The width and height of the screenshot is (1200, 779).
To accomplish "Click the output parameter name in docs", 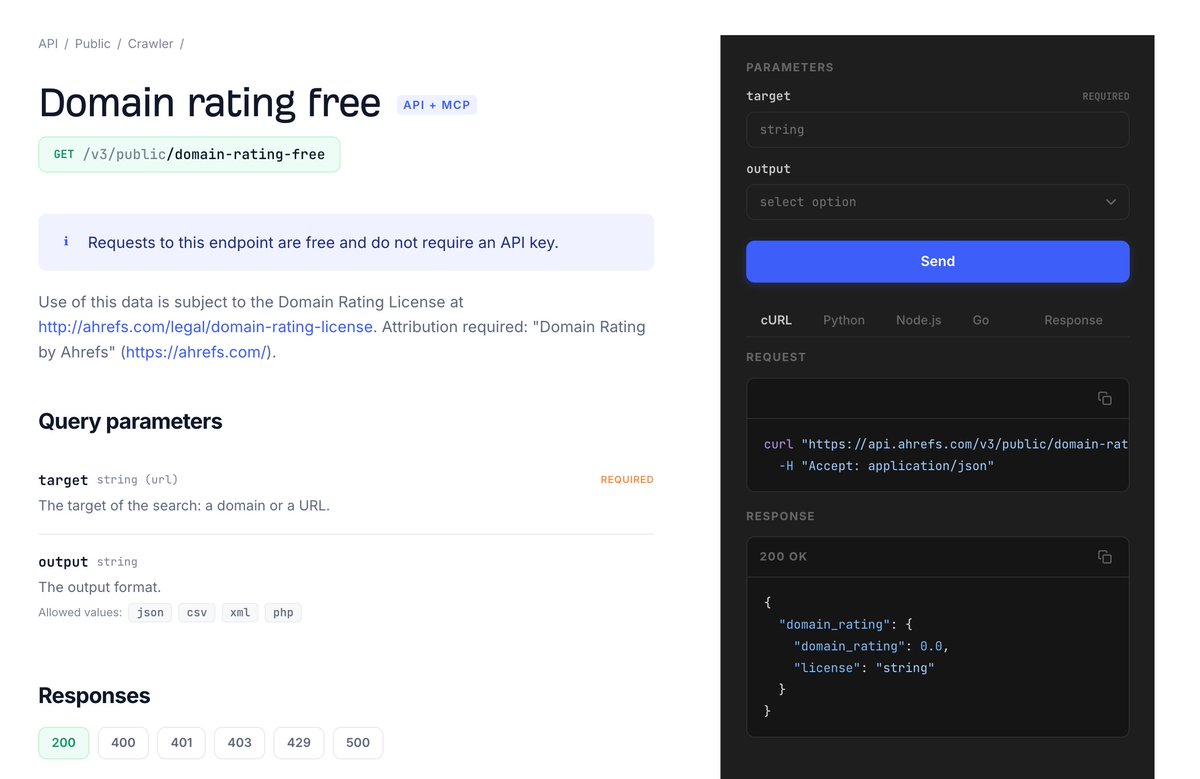I will [x=63, y=562].
